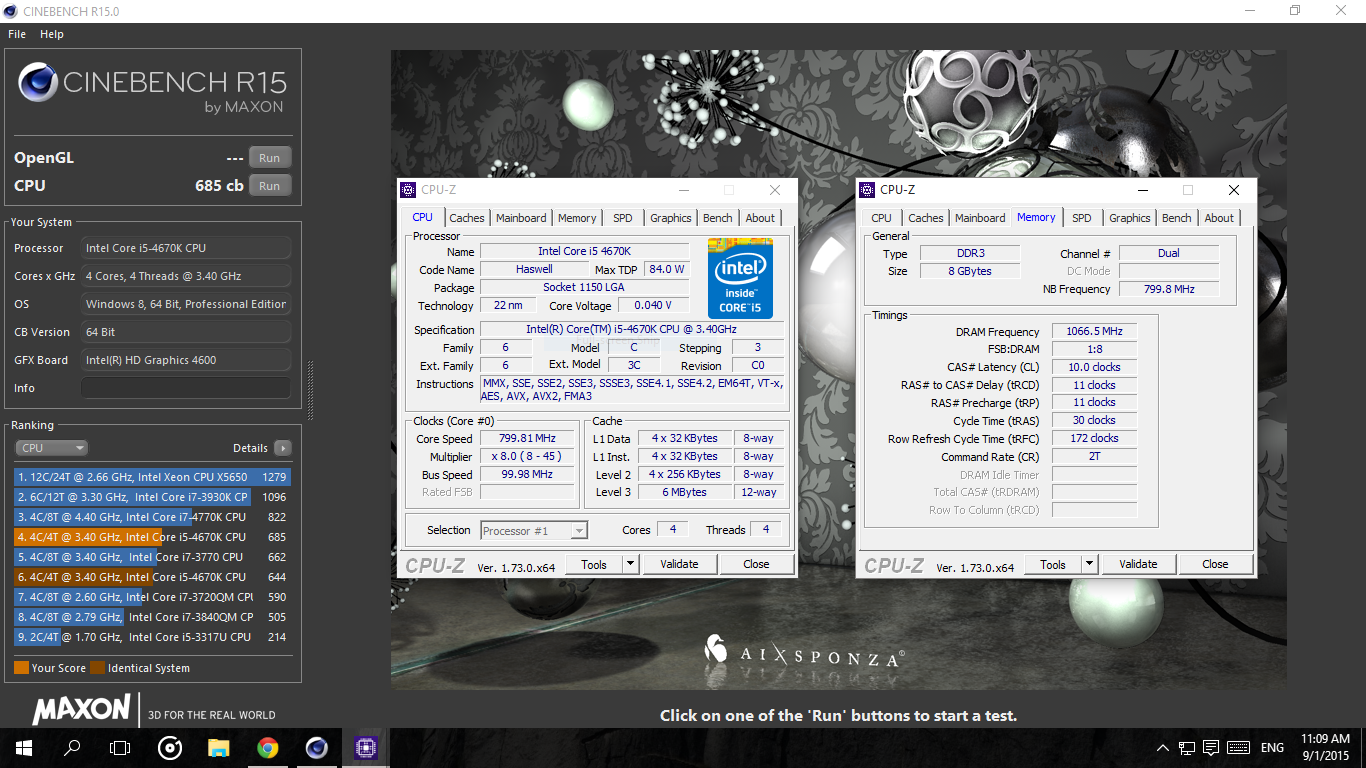1366x768 pixels.
Task: Open the Processor #1 selection dropdown
Action: click(534, 531)
